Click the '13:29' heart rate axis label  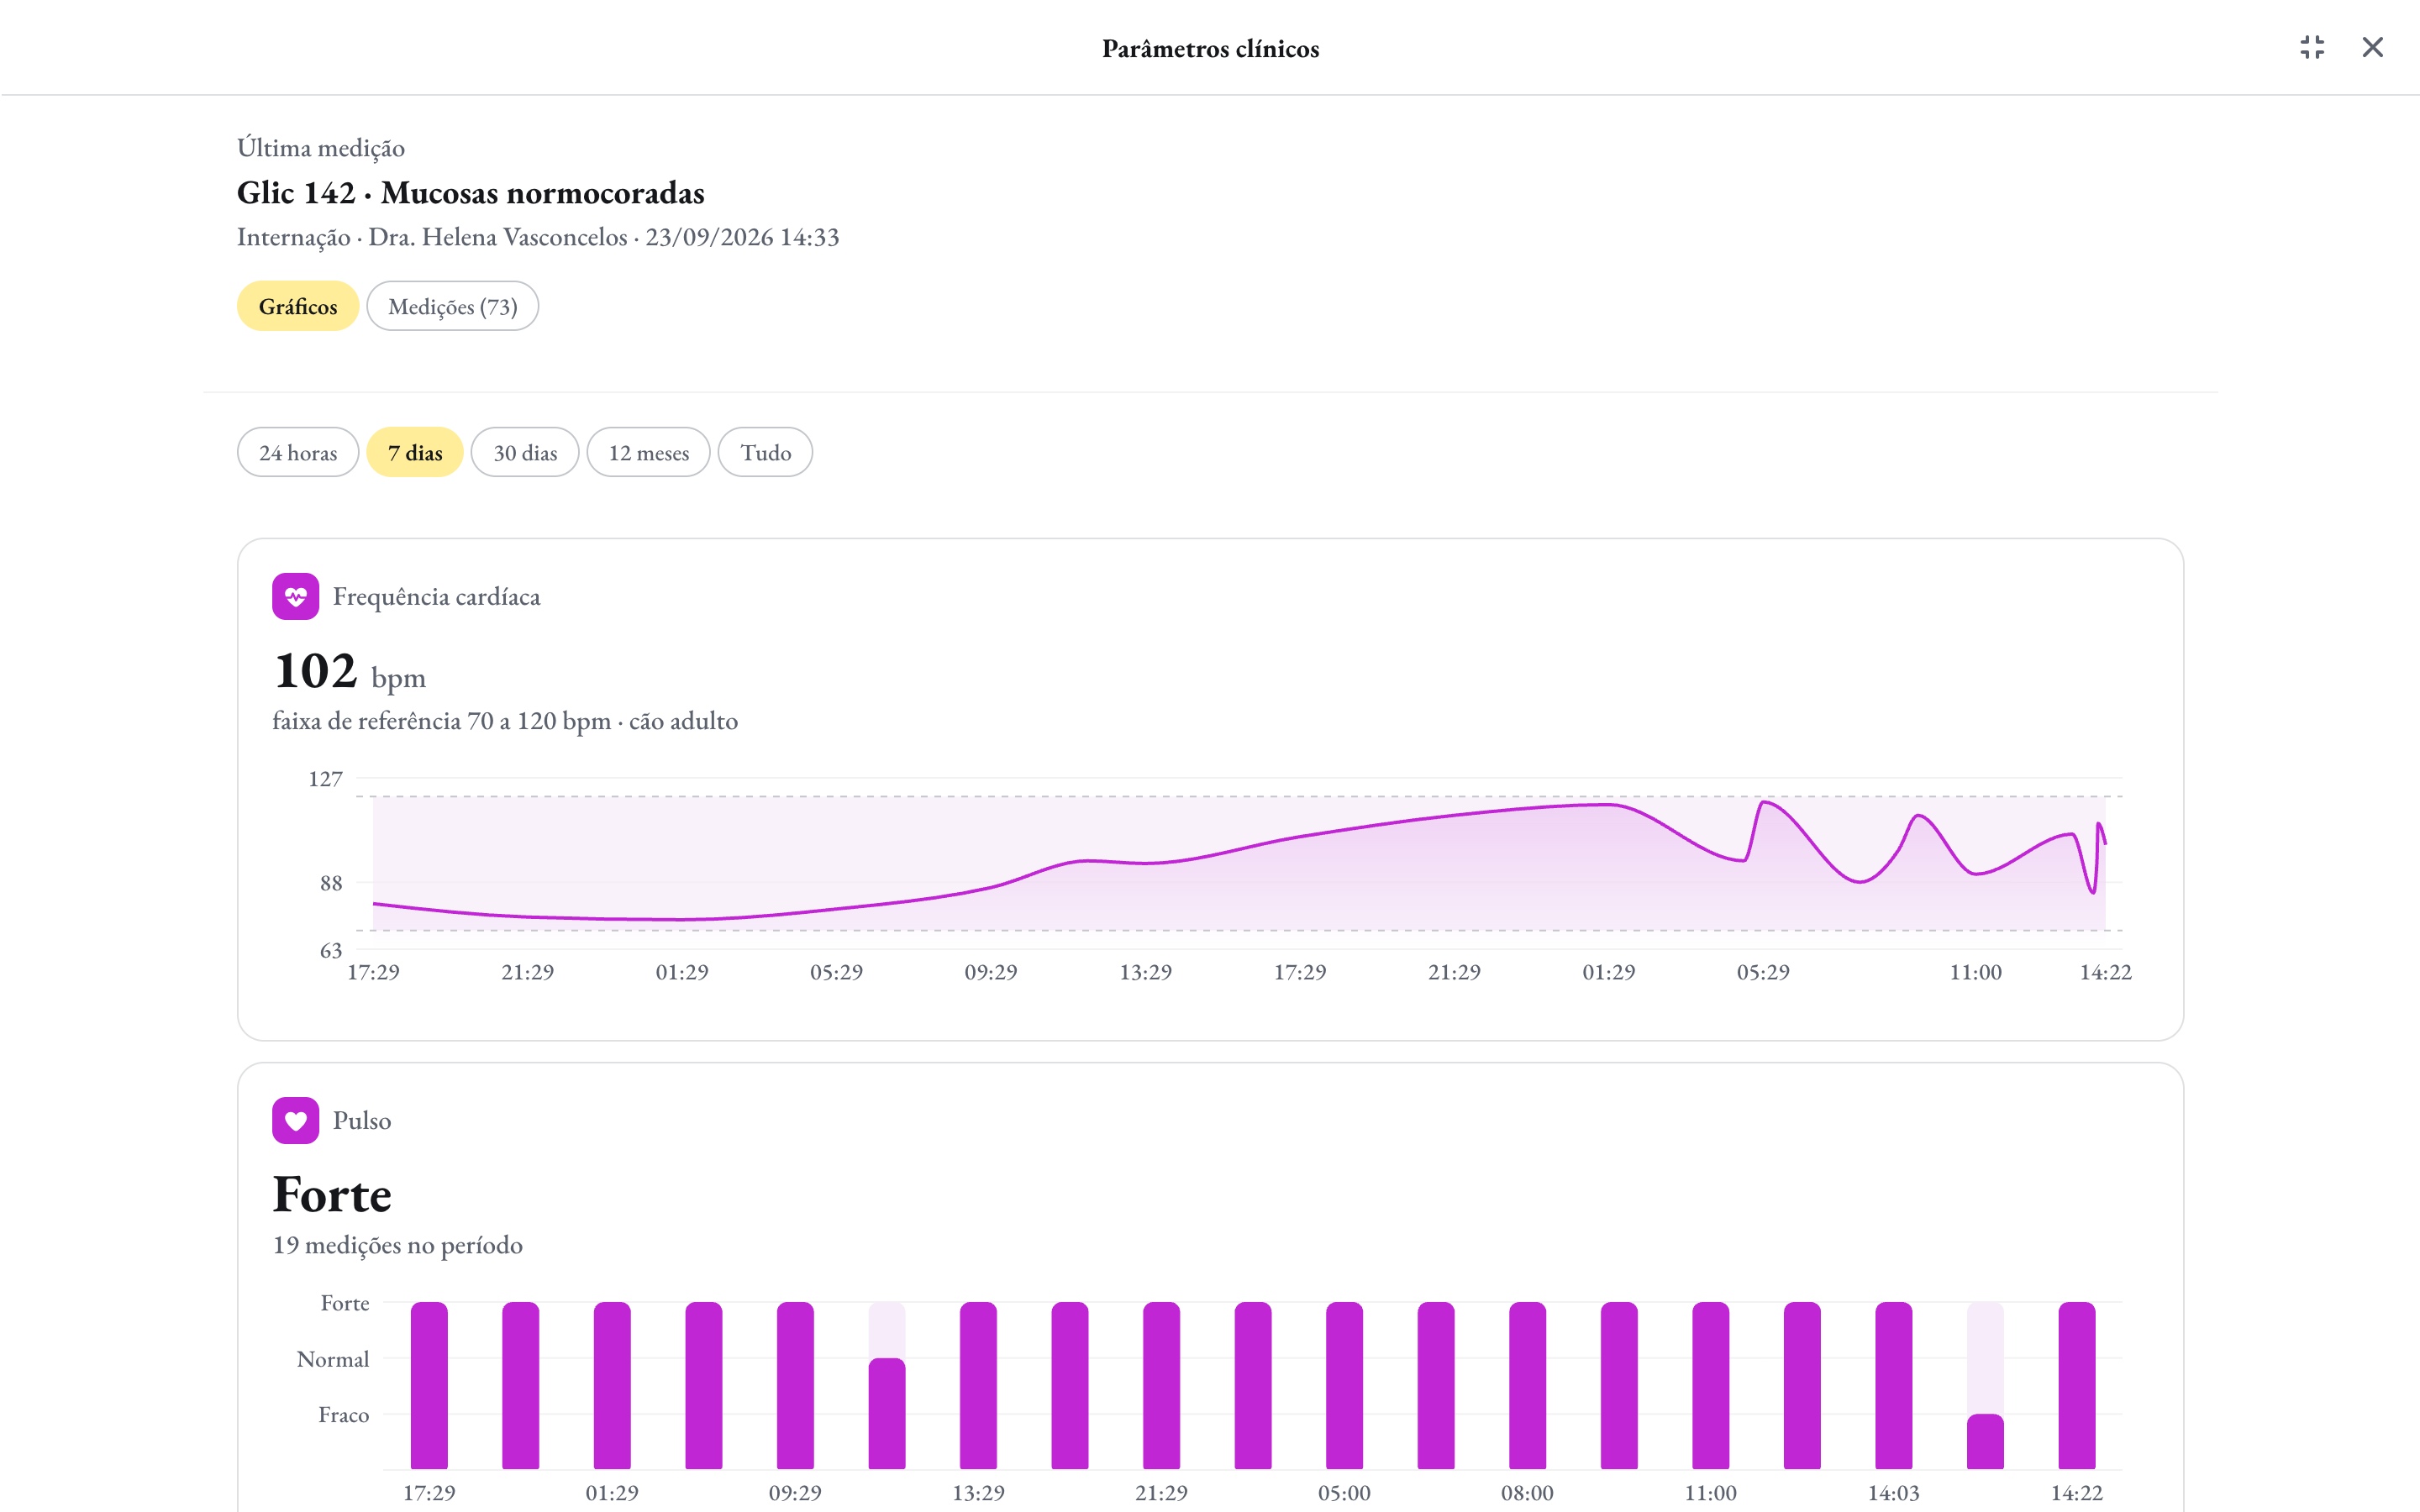[x=1145, y=972]
